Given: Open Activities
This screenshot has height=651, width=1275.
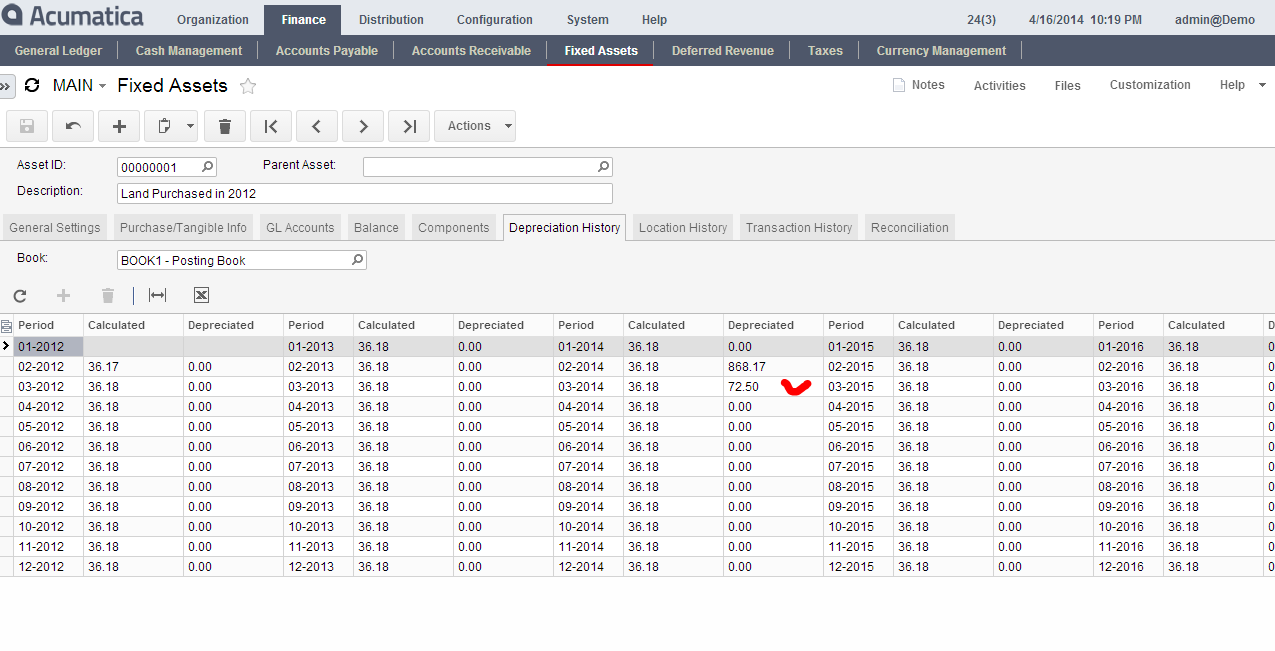Looking at the screenshot, I should click(x=999, y=86).
